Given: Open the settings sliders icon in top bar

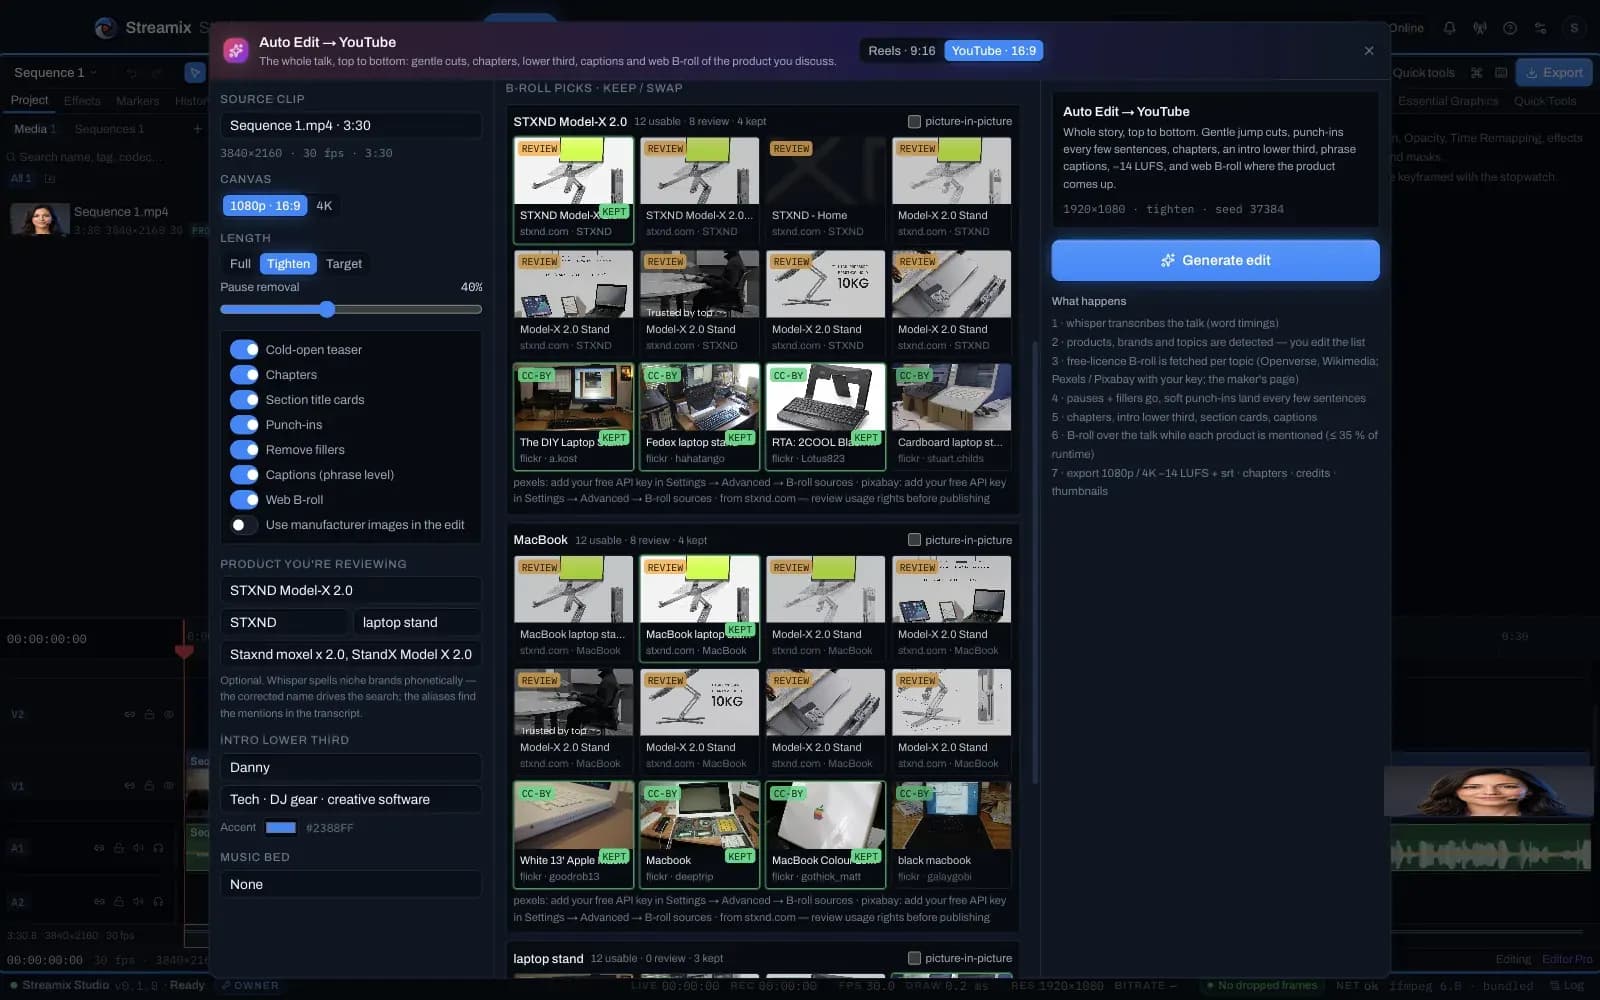Looking at the screenshot, I should pos(1540,28).
